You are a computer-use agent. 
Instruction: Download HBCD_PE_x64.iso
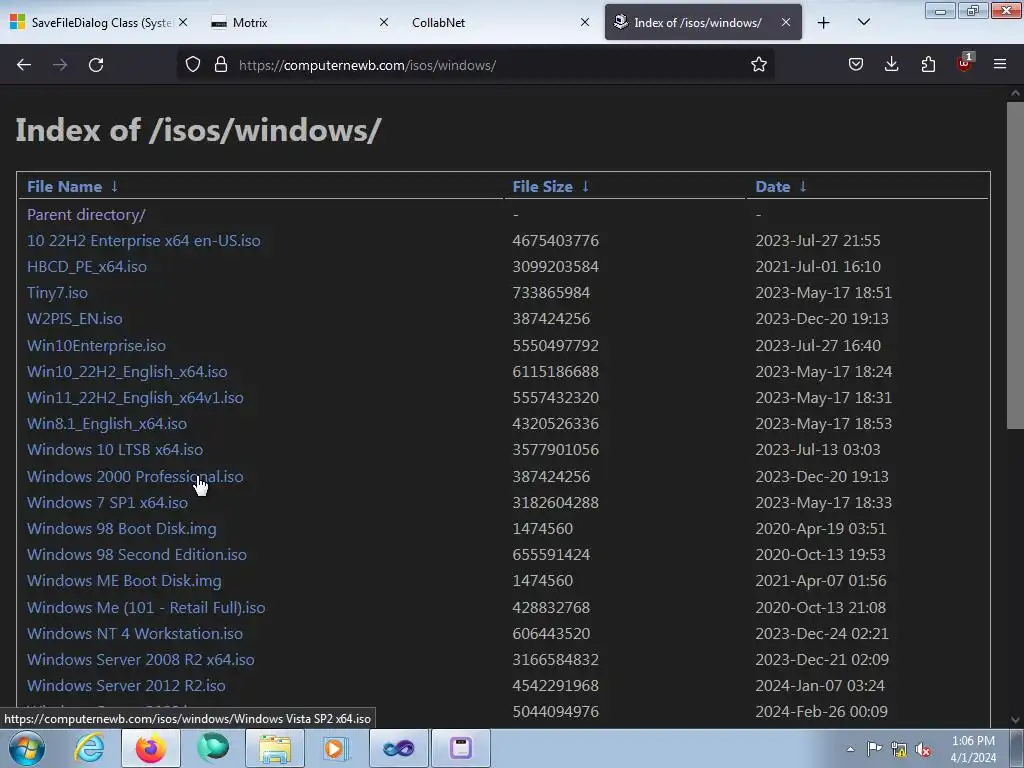click(x=87, y=266)
